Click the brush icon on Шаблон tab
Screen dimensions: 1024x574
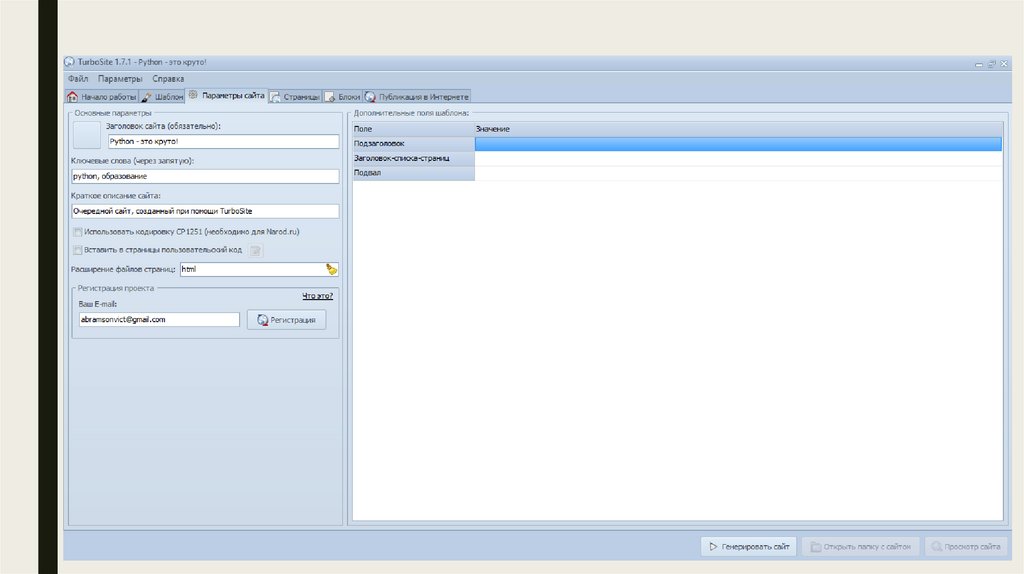click(x=147, y=97)
